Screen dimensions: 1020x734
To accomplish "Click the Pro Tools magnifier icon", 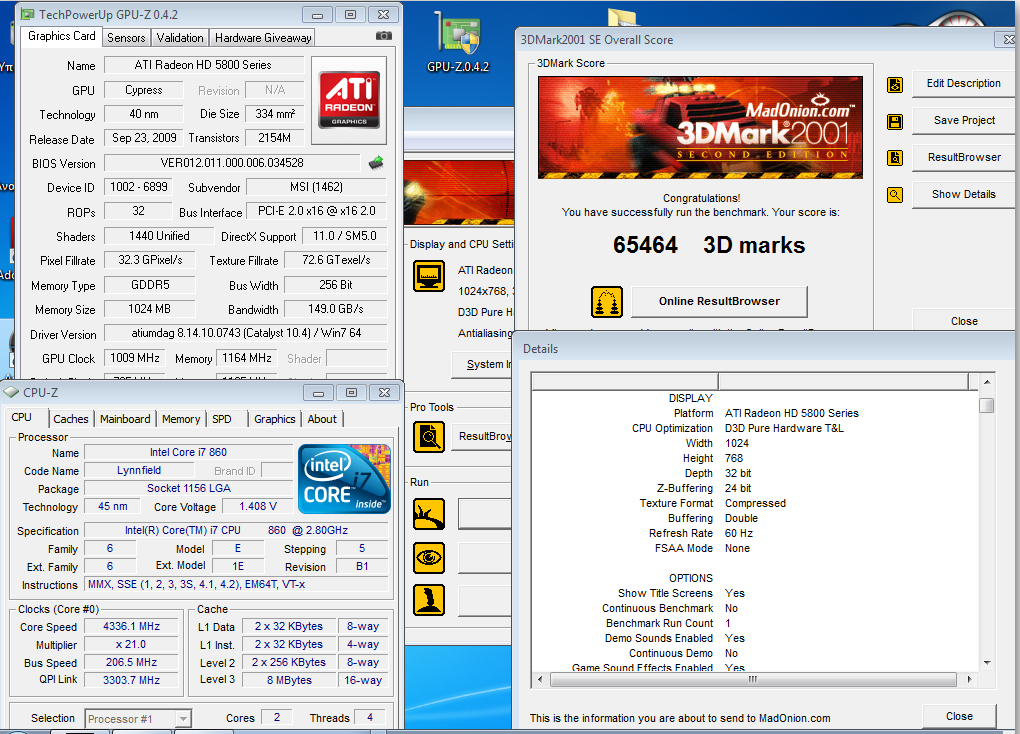I will pos(429,437).
